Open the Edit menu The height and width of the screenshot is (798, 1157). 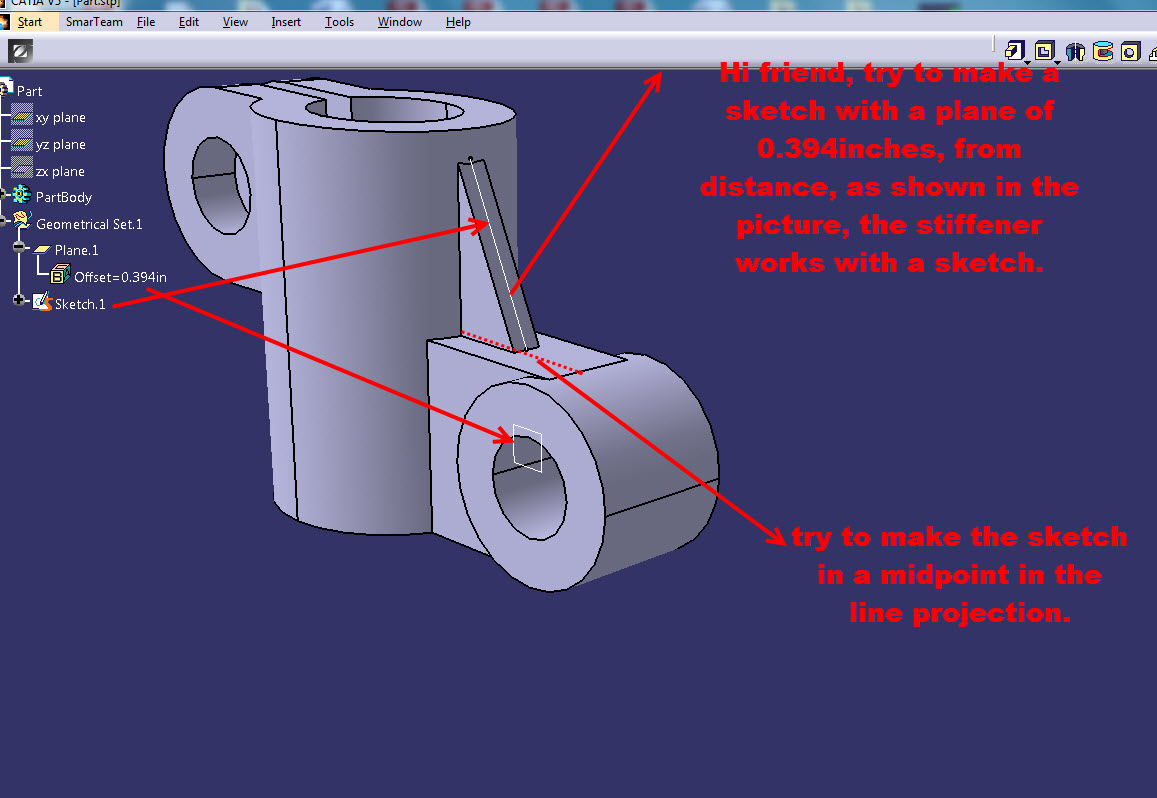pos(189,22)
